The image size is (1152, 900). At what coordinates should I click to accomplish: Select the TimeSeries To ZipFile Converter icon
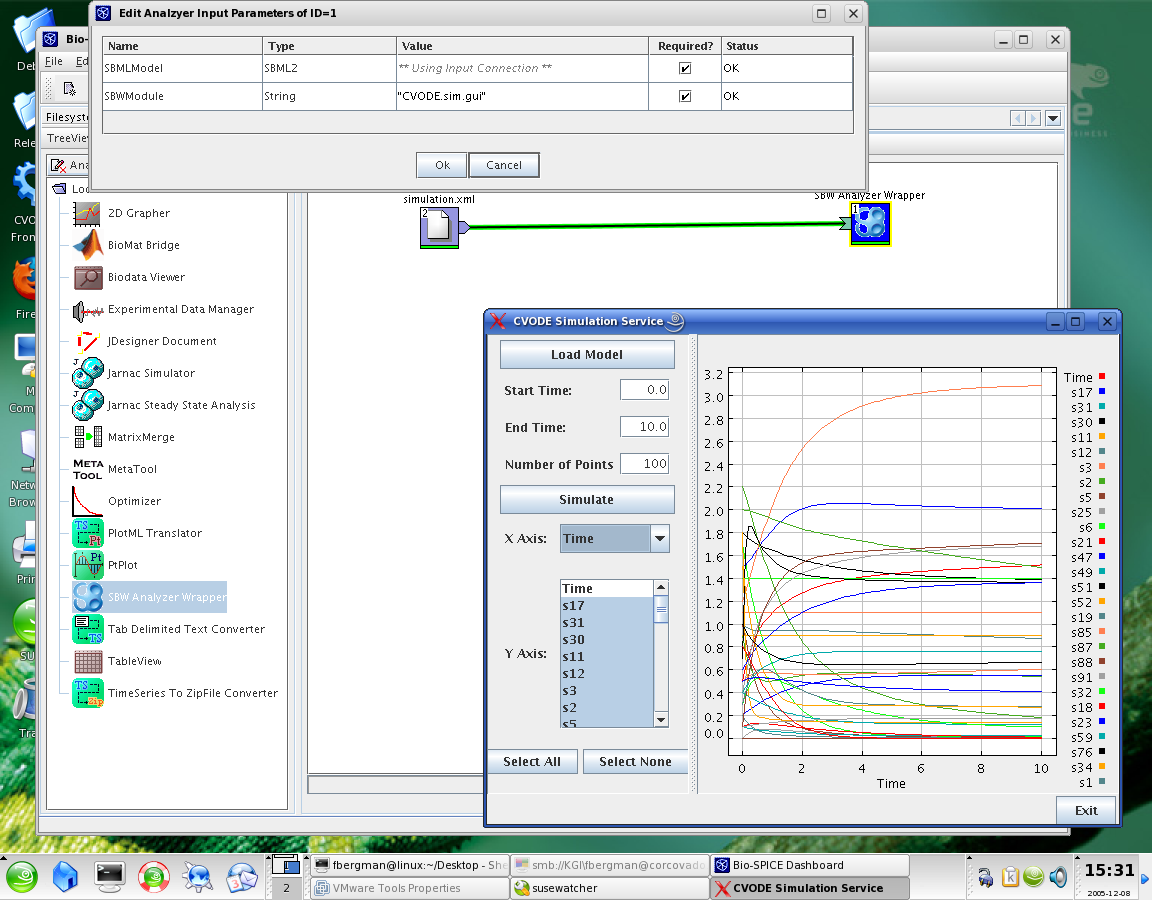(x=87, y=693)
